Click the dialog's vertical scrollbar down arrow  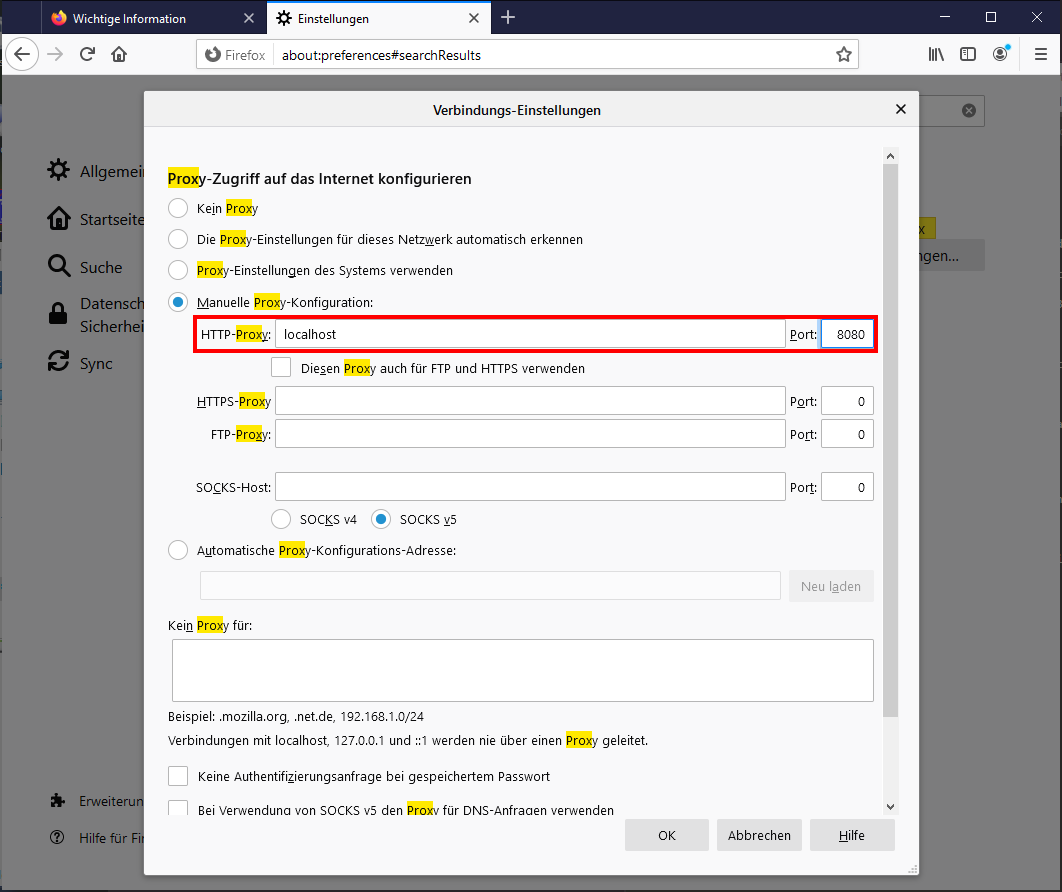[890, 806]
